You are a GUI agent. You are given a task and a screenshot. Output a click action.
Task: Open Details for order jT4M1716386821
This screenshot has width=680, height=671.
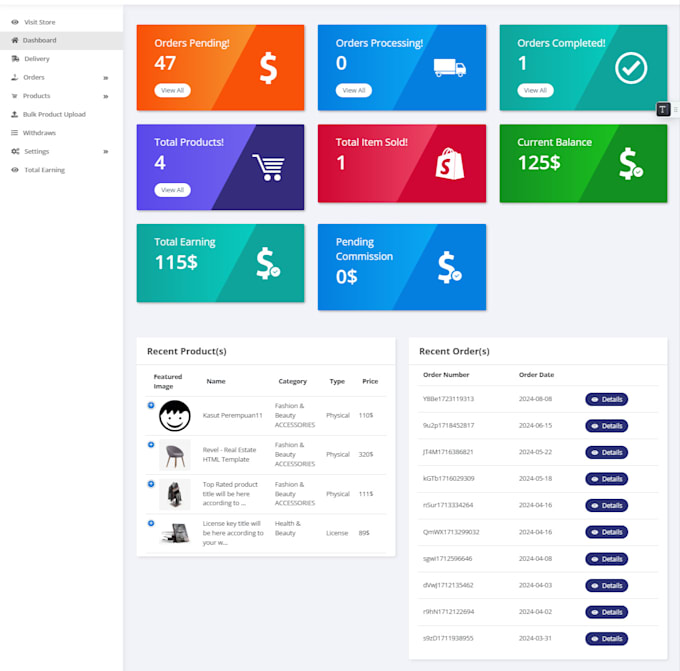click(607, 452)
